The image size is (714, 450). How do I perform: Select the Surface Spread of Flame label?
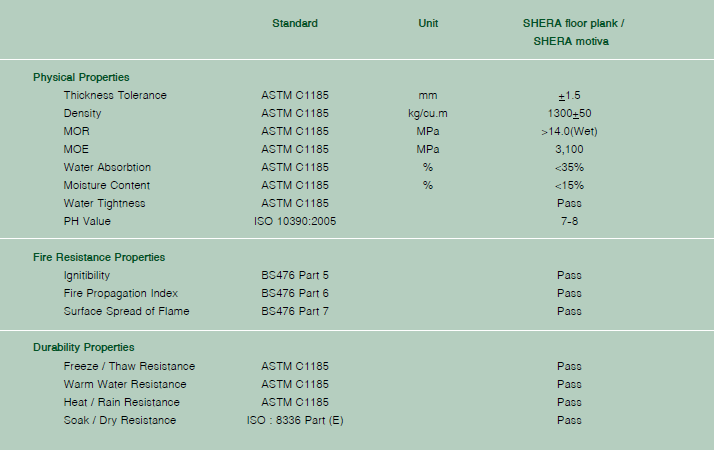point(126,312)
